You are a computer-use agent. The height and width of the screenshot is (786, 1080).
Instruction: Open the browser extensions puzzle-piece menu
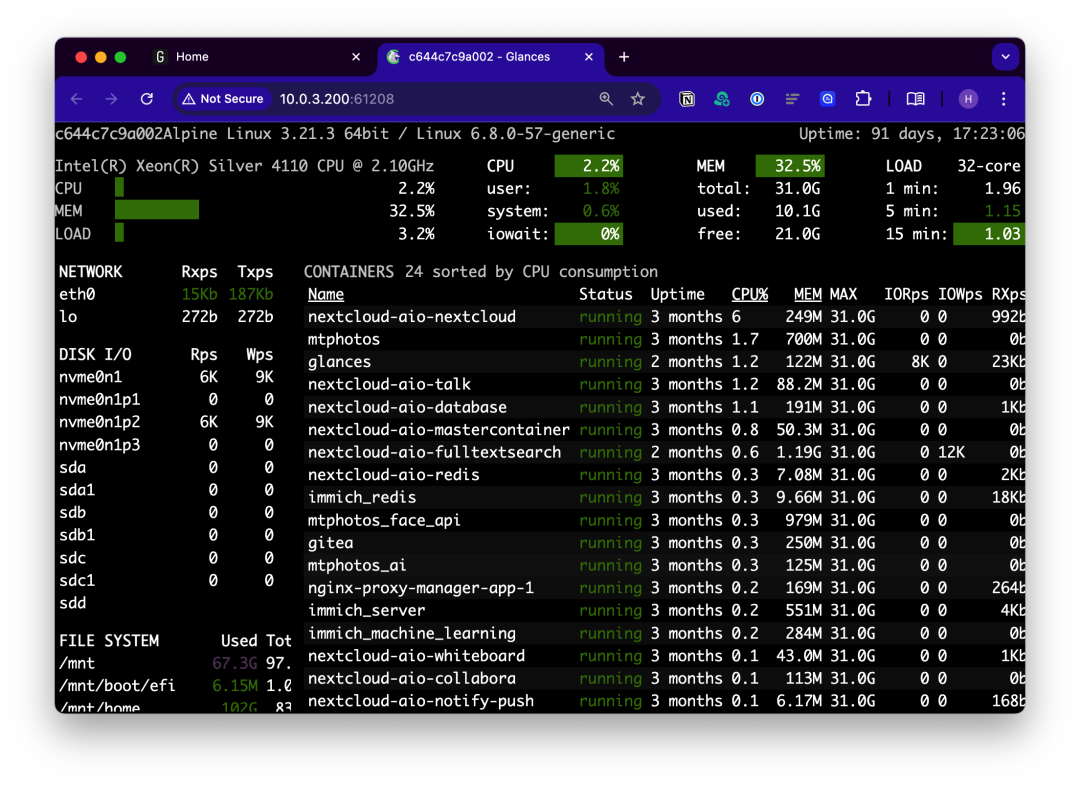tap(862, 99)
